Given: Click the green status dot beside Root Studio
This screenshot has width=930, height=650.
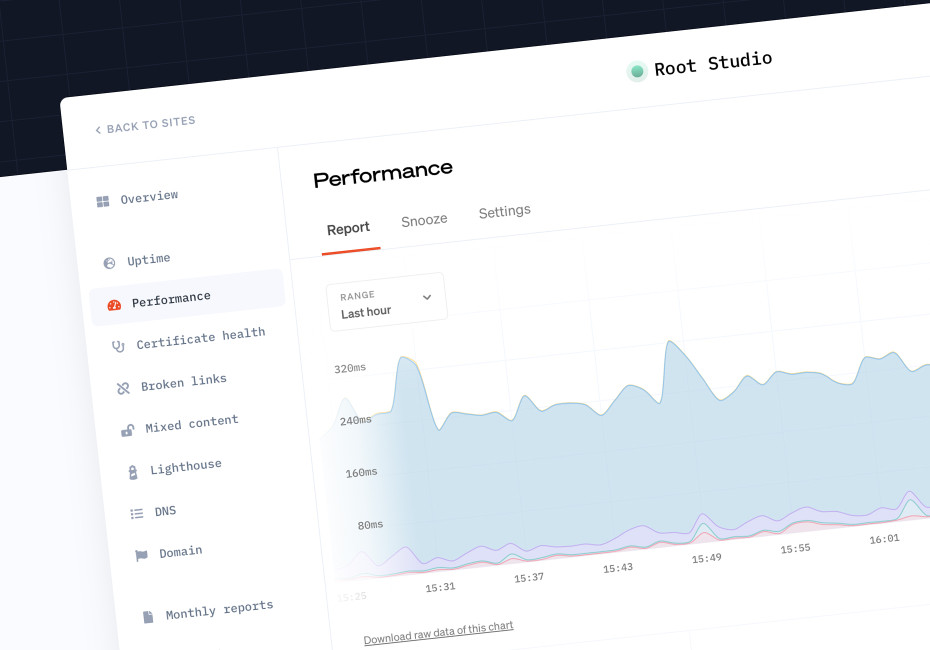Looking at the screenshot, I should [x=637, y=72].
